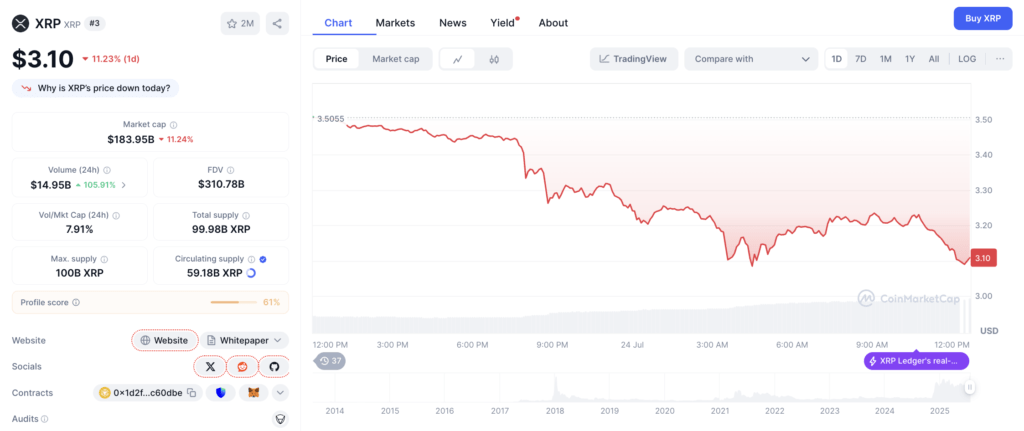Click Why is XRP's price down today

(x=95, y=88)
